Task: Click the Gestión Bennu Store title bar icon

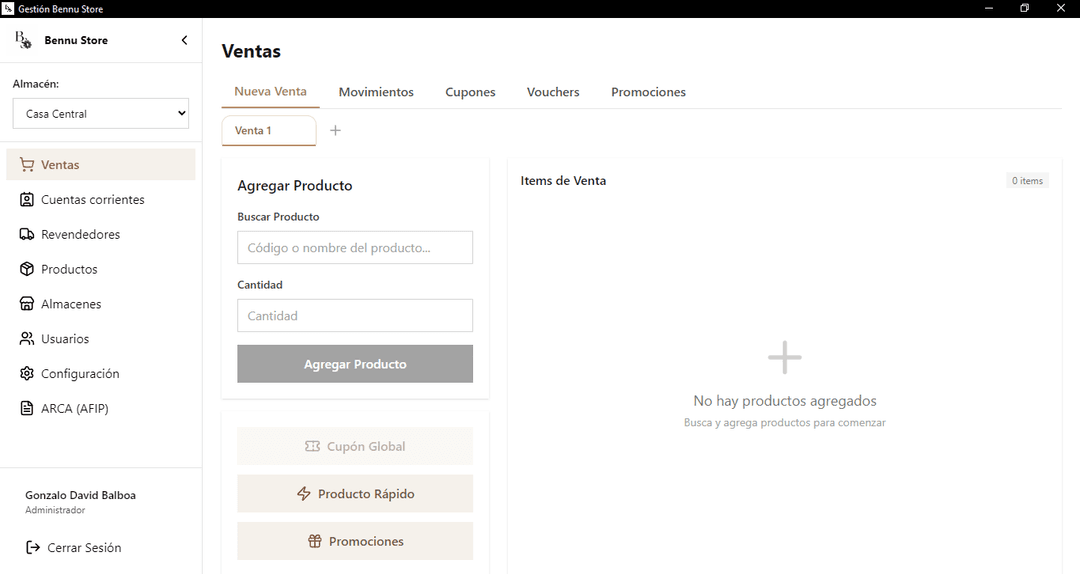Action: tap(8, 8)
